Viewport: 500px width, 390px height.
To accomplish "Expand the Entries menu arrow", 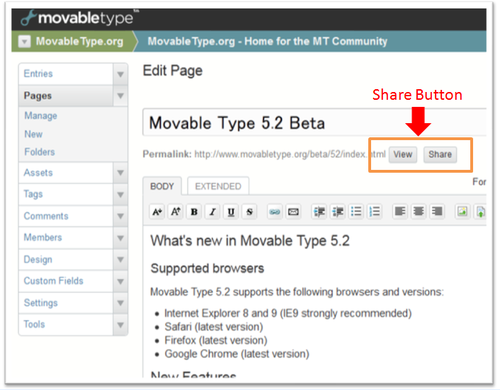I will [120, 74].
